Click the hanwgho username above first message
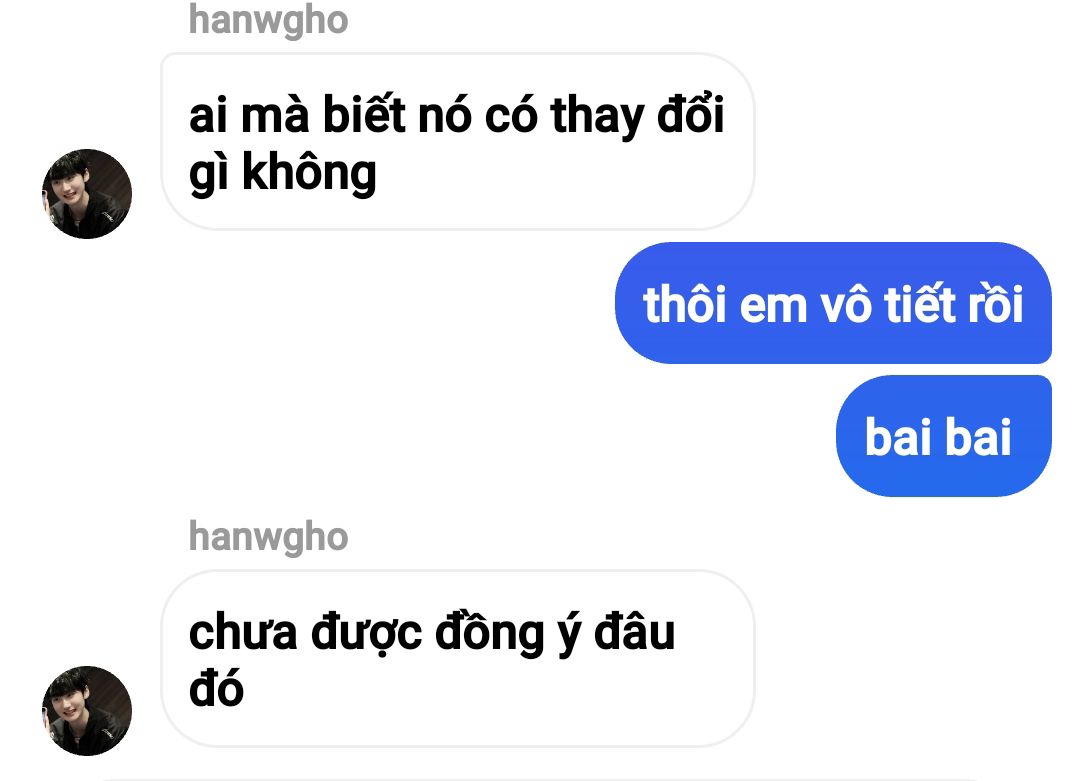 (x=269, y=20)
